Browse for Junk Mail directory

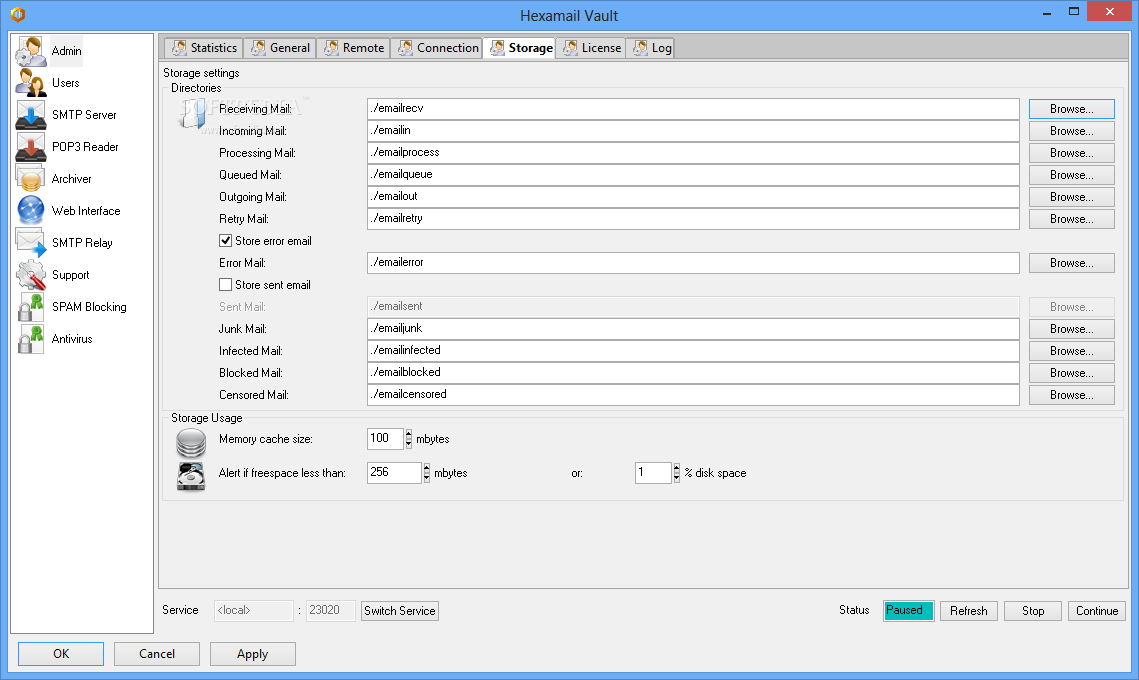click(x=1071, y=329)
